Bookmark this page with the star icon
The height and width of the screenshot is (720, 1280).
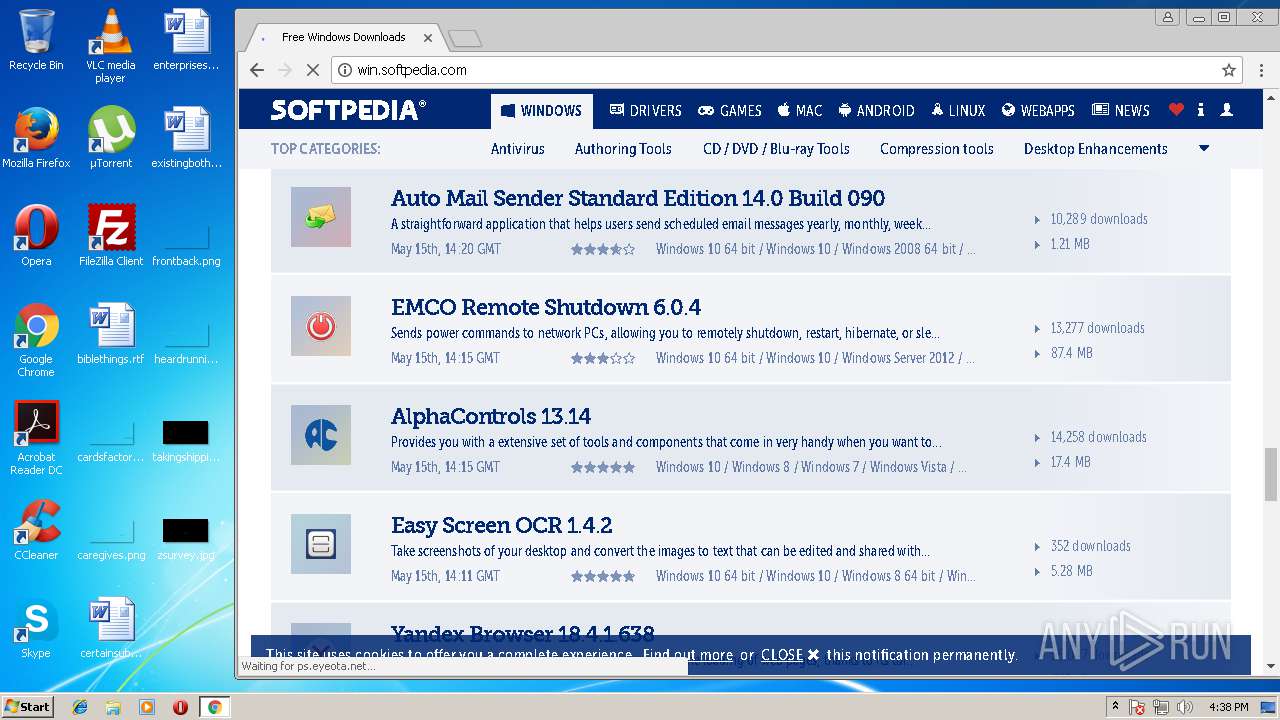[x=1229, y=70]
